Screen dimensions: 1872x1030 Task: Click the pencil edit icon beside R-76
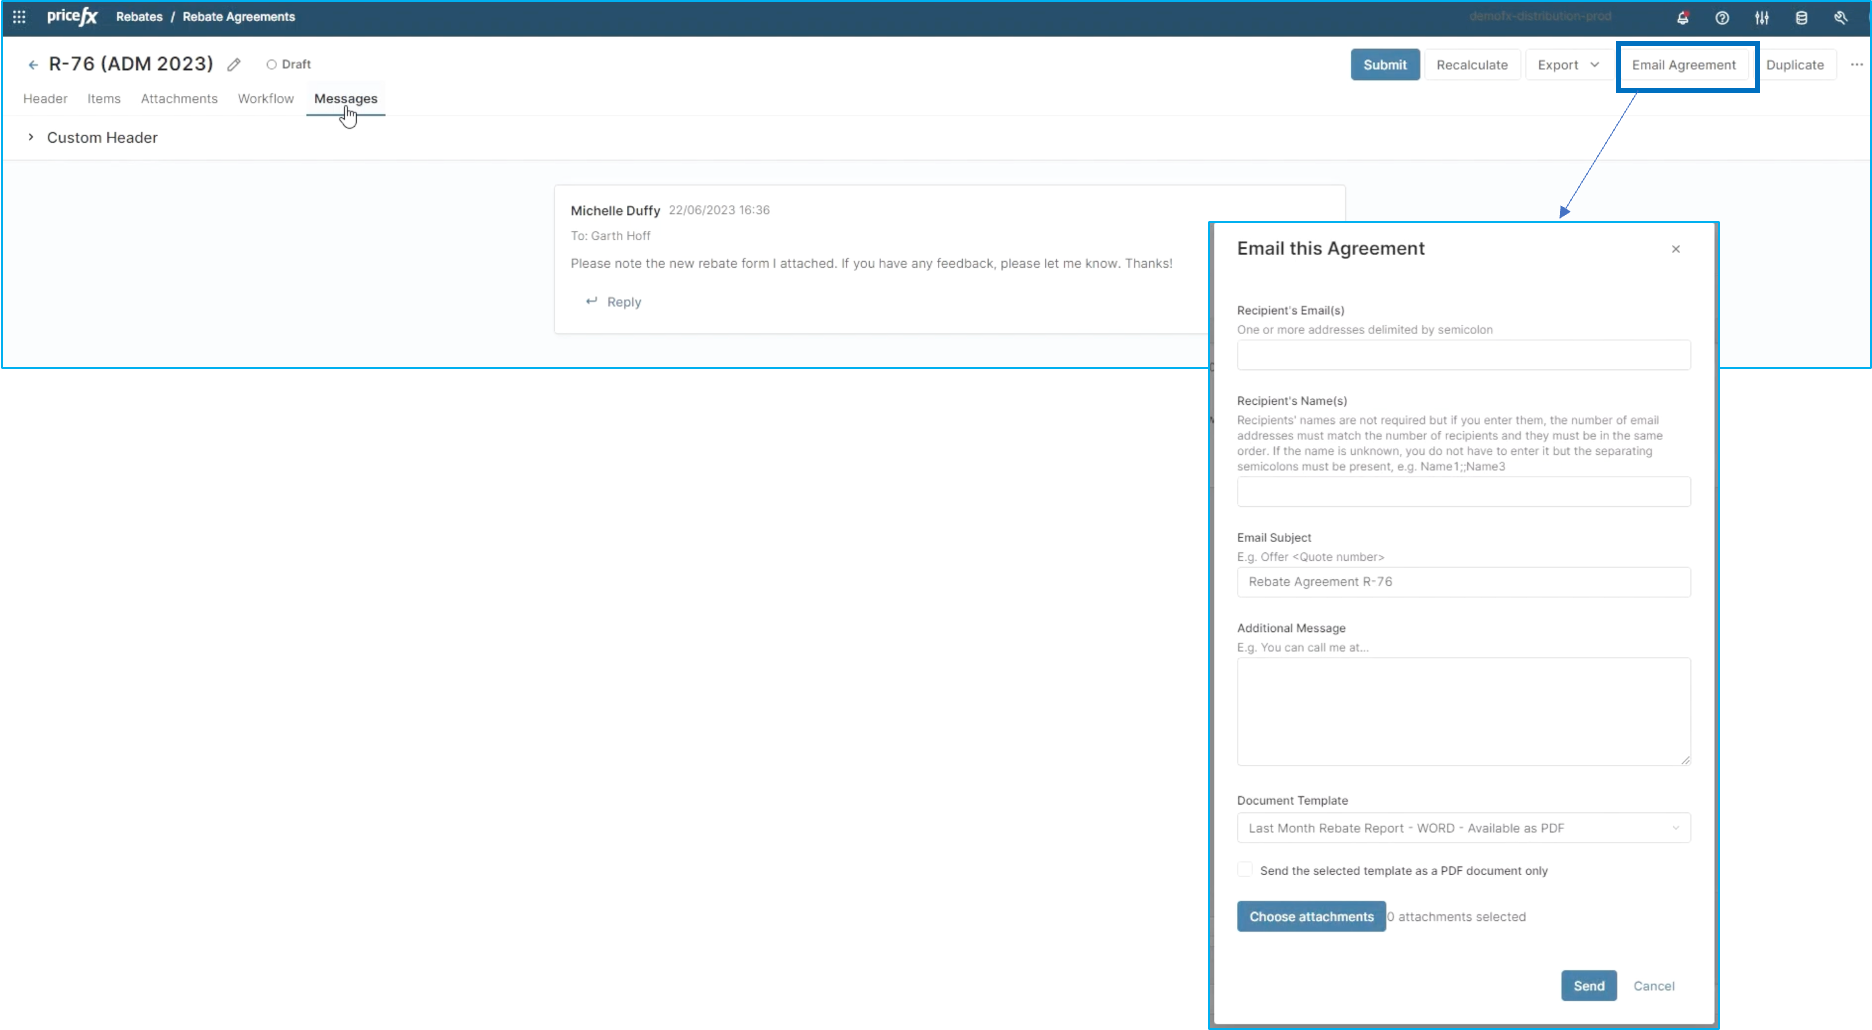tap(234, 65)
